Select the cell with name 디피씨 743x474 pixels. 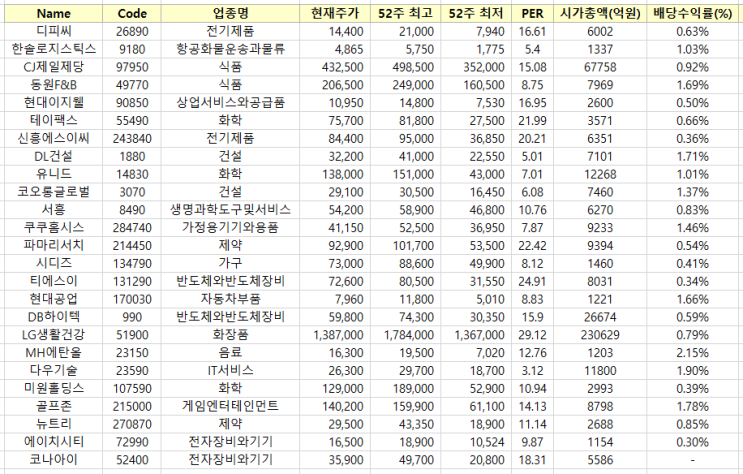coord(54,32)
